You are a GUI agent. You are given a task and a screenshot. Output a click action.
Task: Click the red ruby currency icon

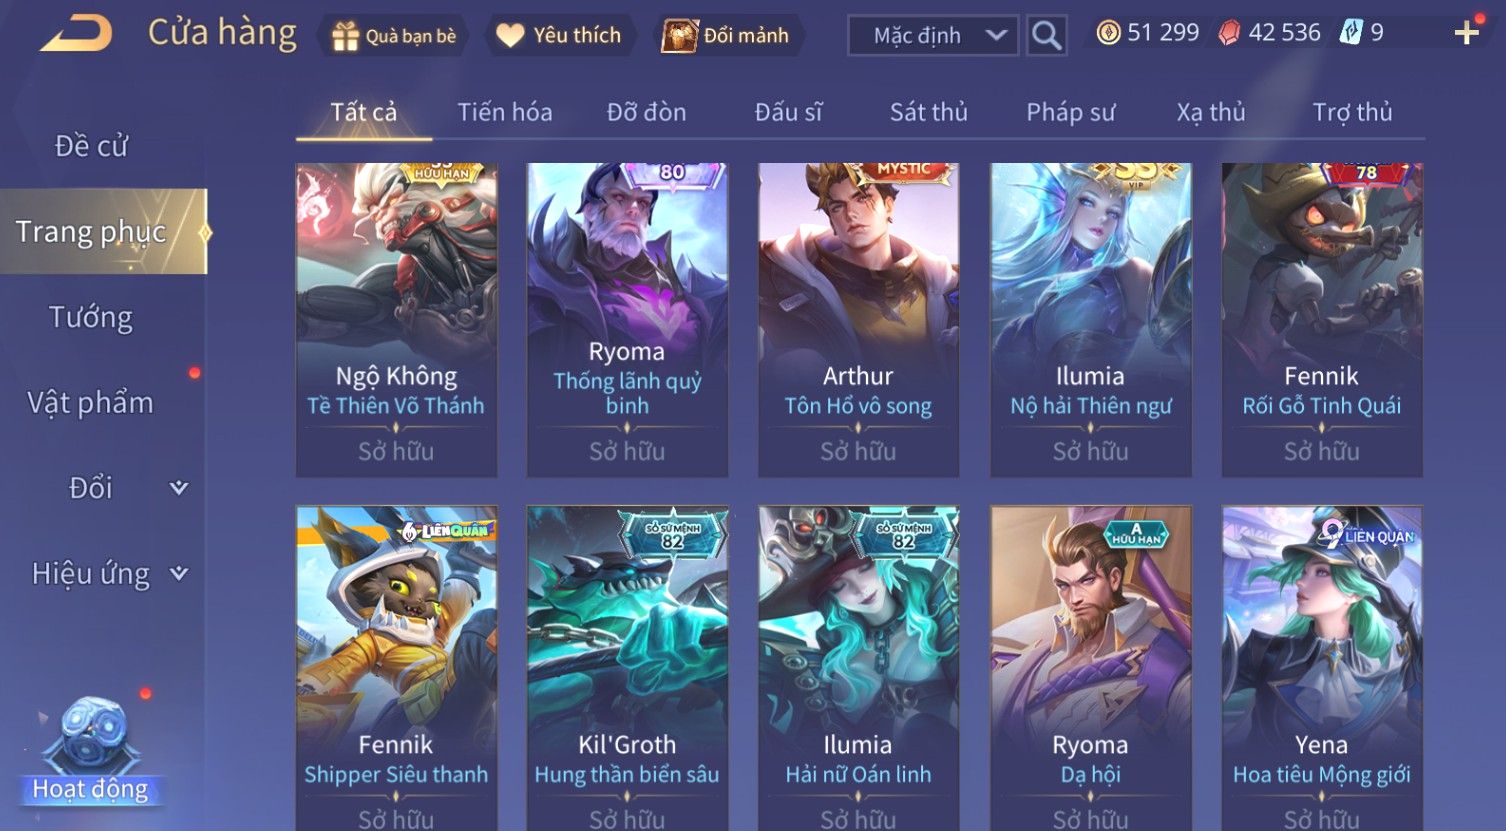tap(1229, 33)
